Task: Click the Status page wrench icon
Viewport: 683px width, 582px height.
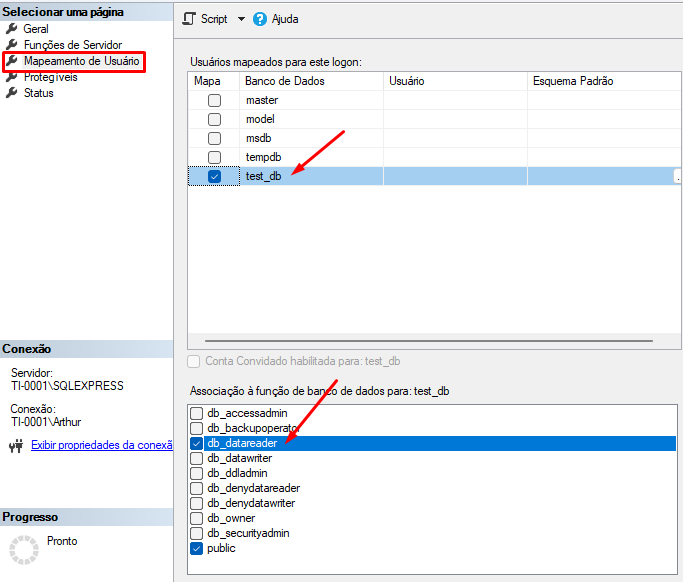Action: (x=12, y=93)
